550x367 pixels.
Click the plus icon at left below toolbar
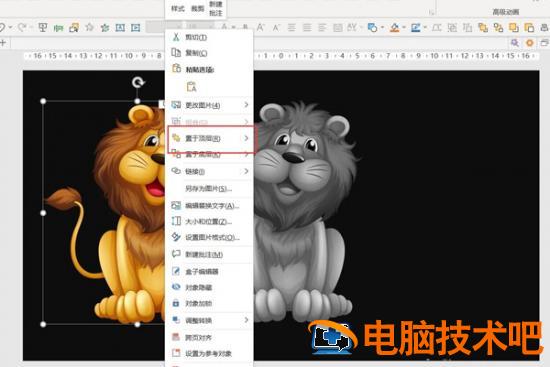tap(3, 43)
